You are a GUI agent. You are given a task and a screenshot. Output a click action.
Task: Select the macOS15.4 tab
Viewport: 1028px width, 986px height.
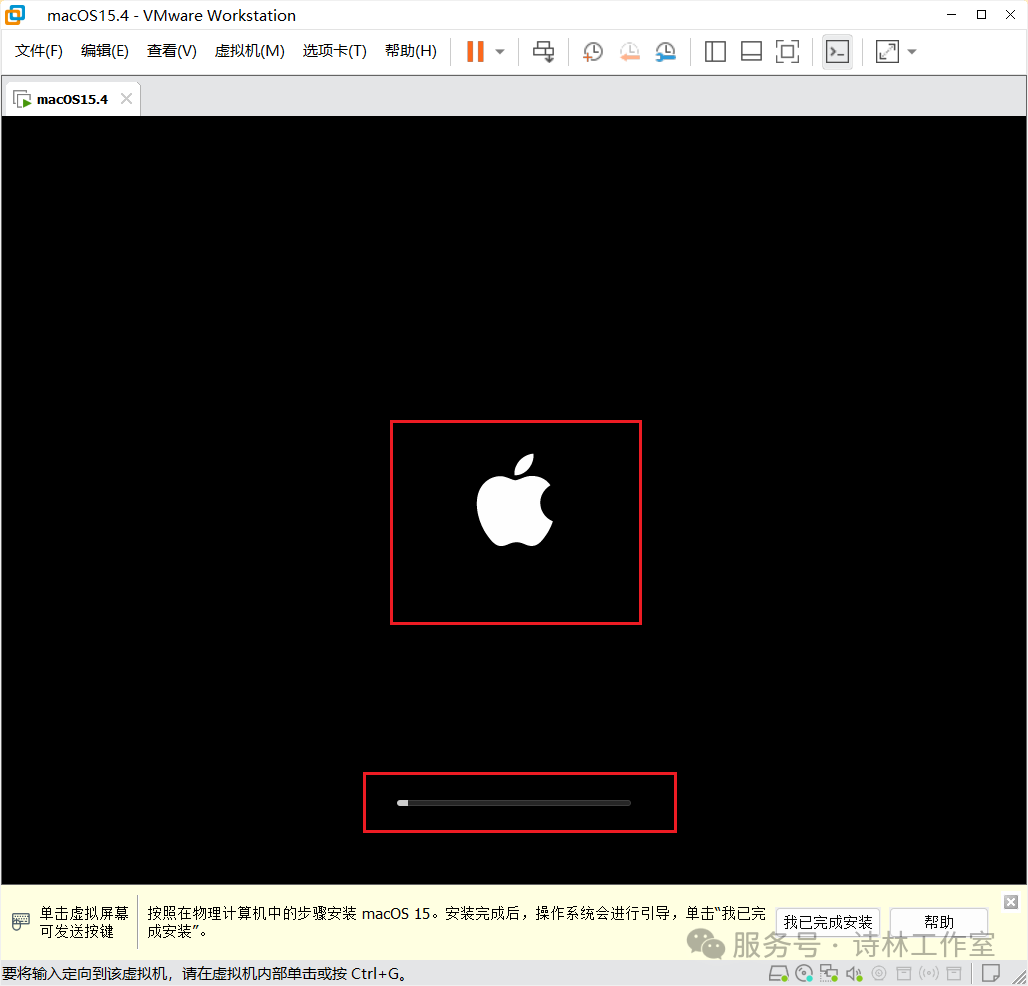click(x=72, y=100)
